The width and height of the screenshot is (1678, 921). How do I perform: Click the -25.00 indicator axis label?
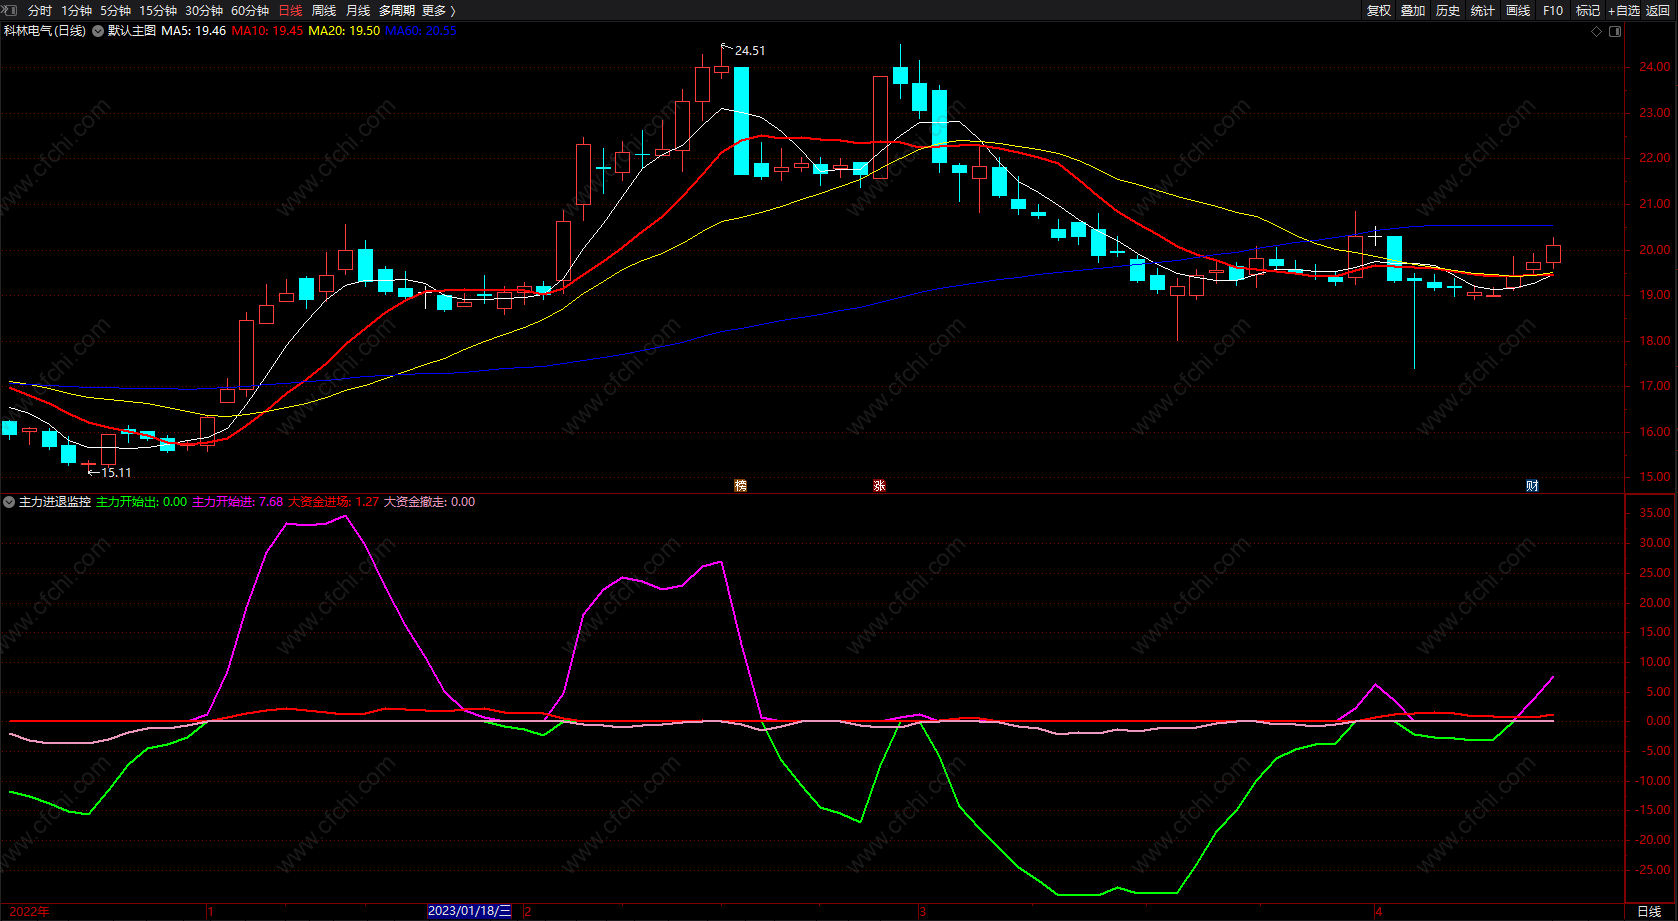(x=1652, y=870)
